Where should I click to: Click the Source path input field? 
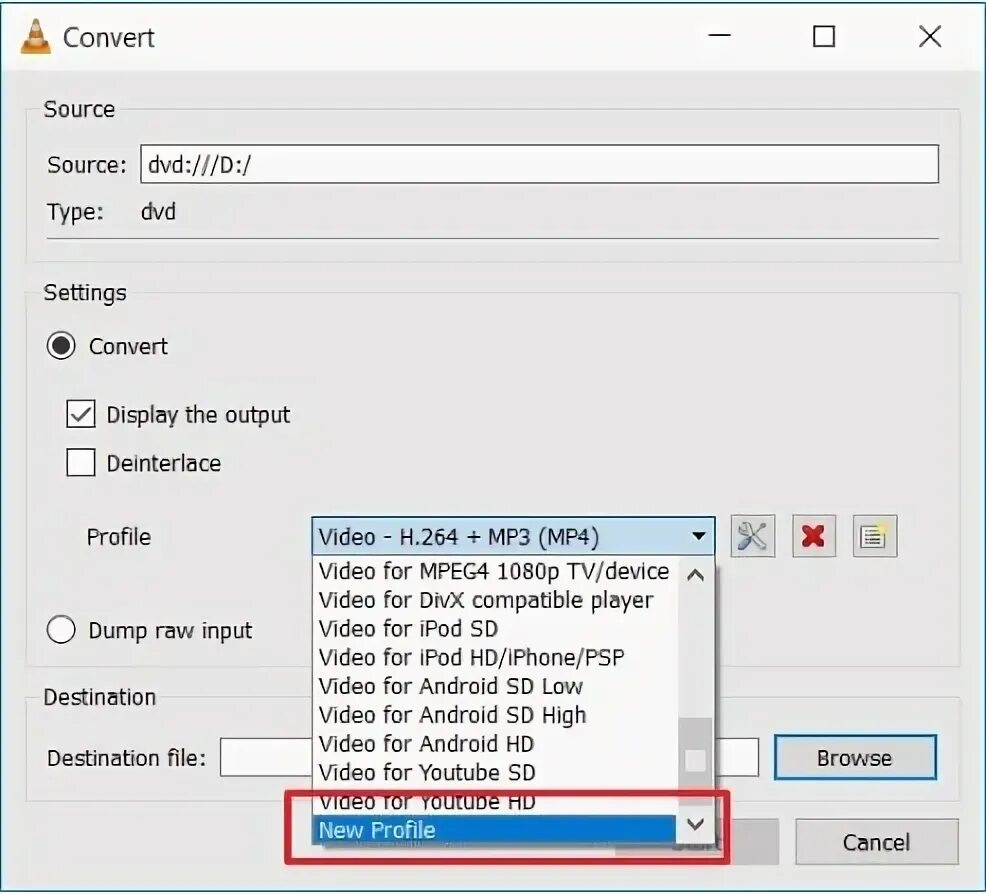540,164
